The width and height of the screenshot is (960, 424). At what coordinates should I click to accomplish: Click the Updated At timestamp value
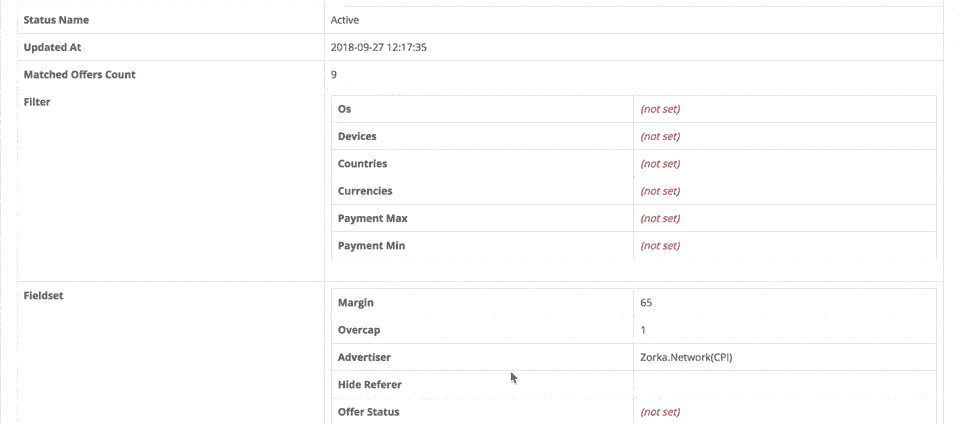pos(378,47)
